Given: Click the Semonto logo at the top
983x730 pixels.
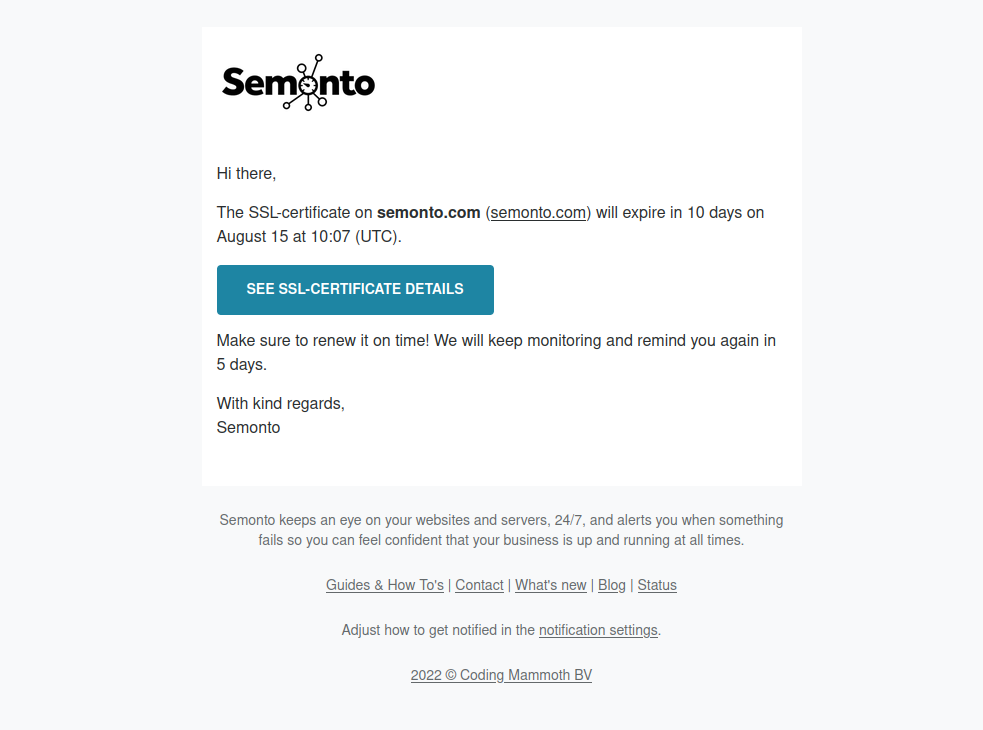Looking at the screenshot, I should click(298, 82).
